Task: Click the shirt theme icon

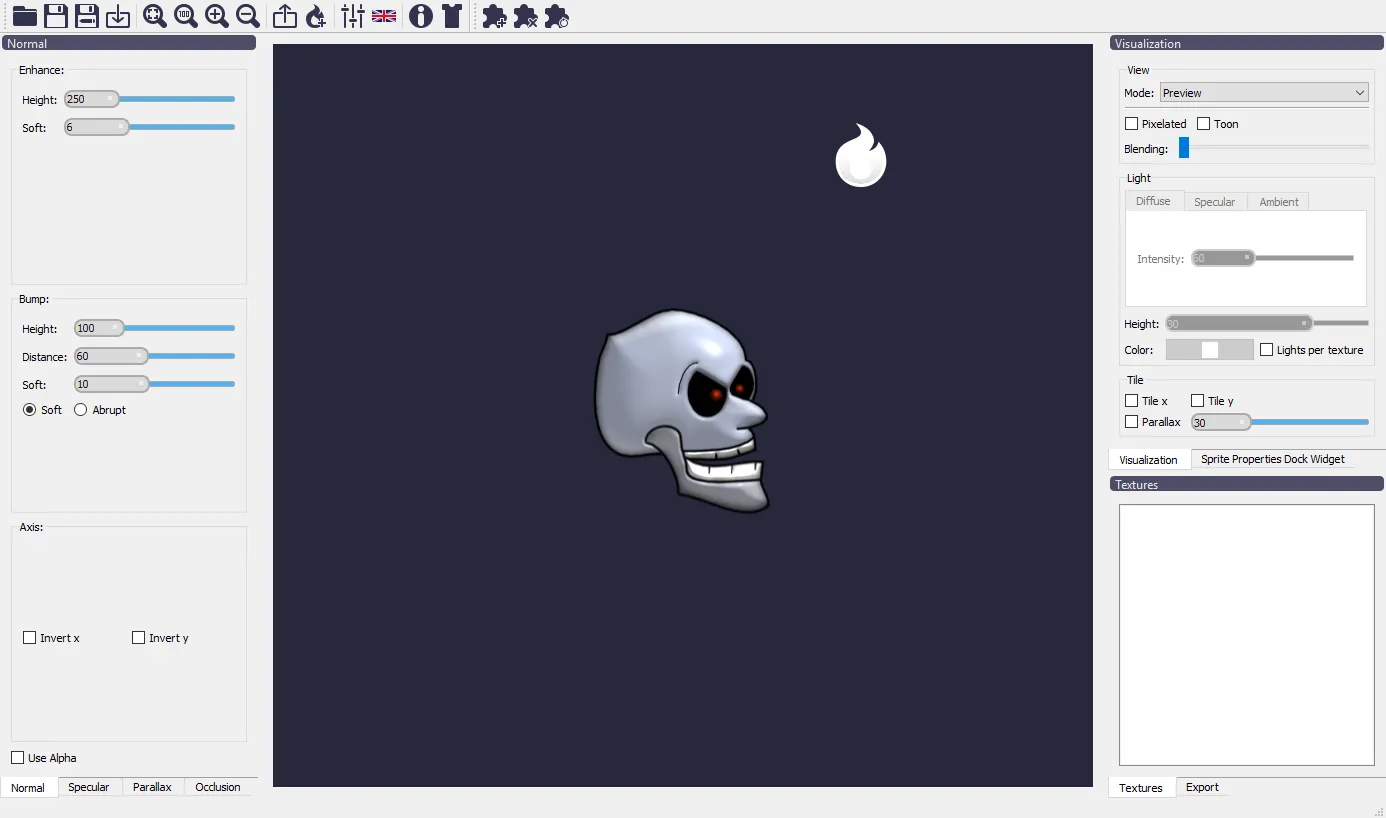Action: (x=452, y=16)
